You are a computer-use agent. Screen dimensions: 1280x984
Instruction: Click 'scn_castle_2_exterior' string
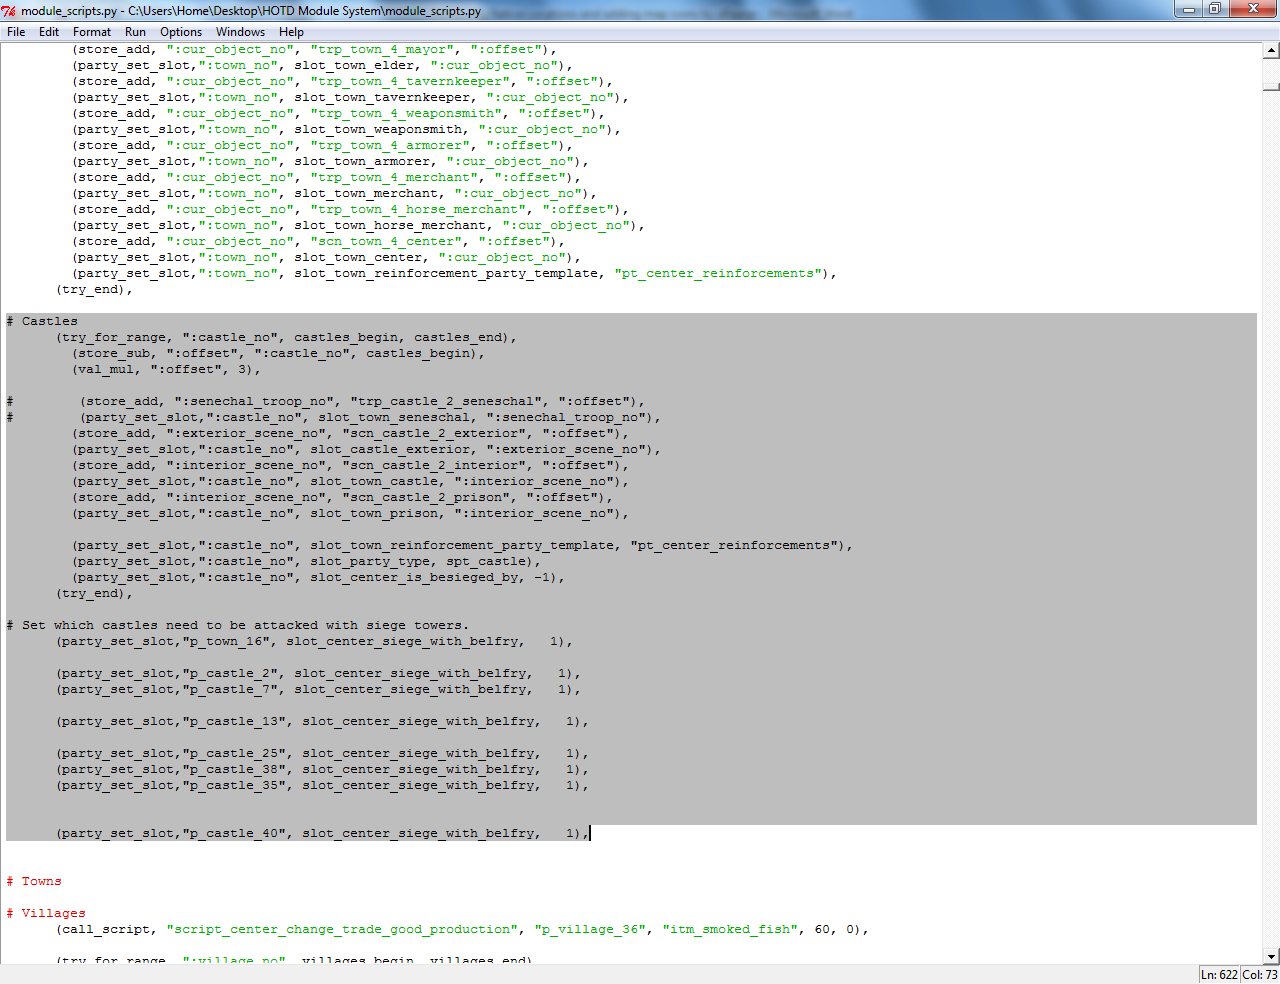click(435, 433)
